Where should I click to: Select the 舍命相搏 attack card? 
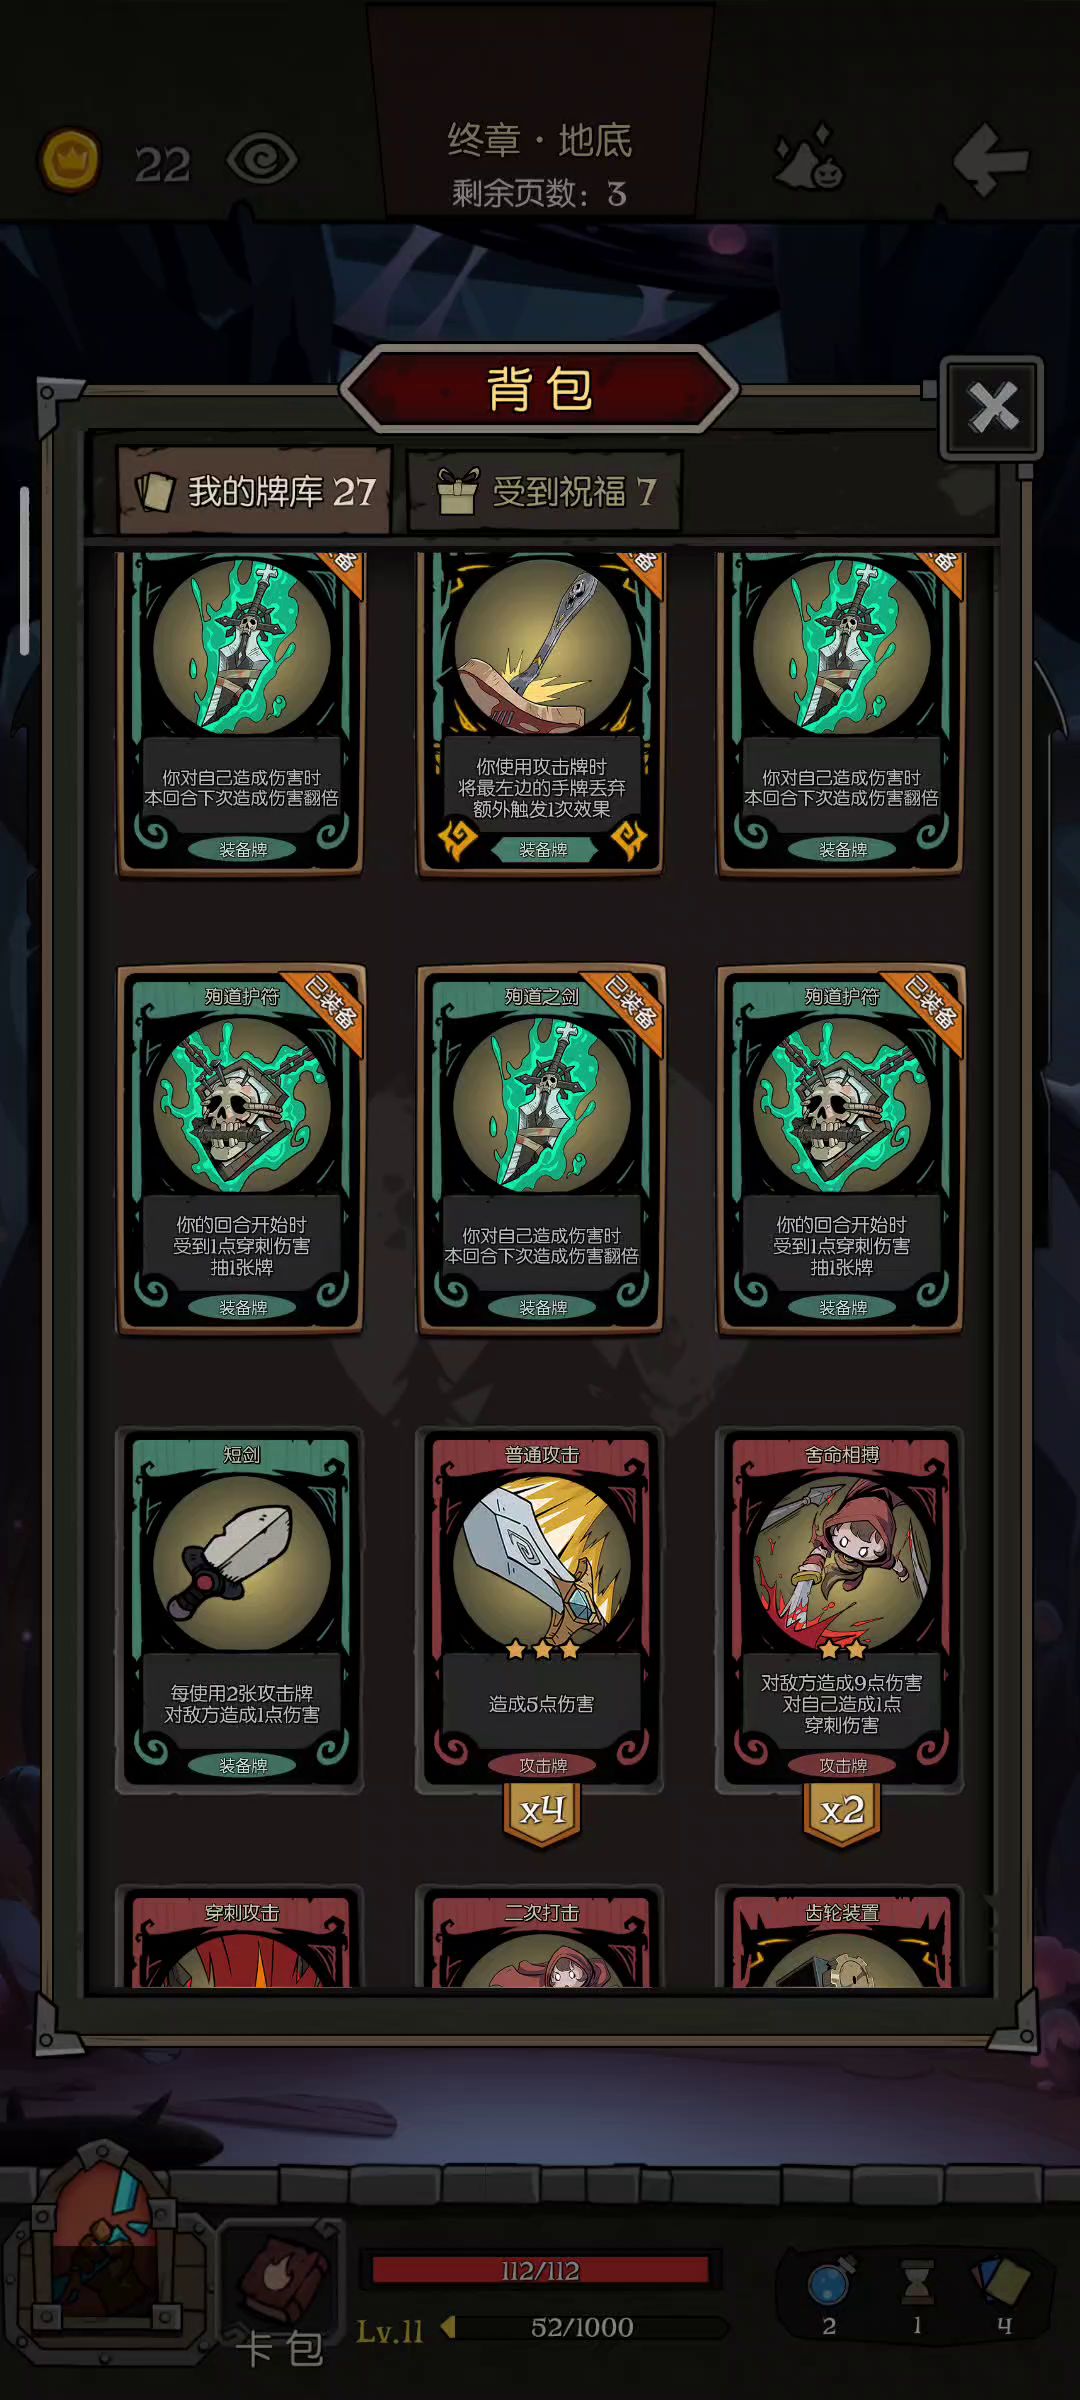pos(841,1609)
